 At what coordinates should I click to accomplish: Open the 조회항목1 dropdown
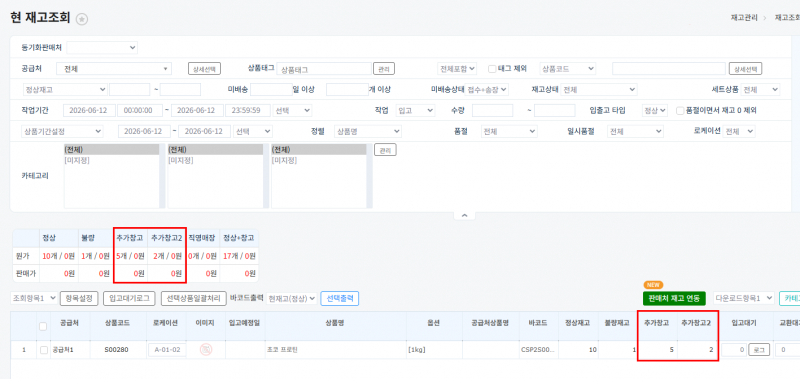[x=34, y=298]
